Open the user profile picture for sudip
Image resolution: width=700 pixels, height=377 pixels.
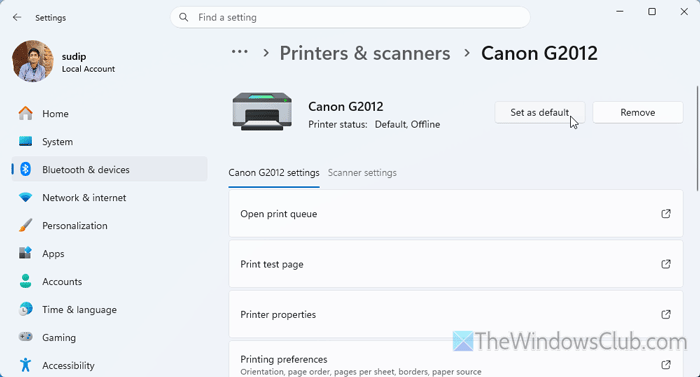pos(33,61)
